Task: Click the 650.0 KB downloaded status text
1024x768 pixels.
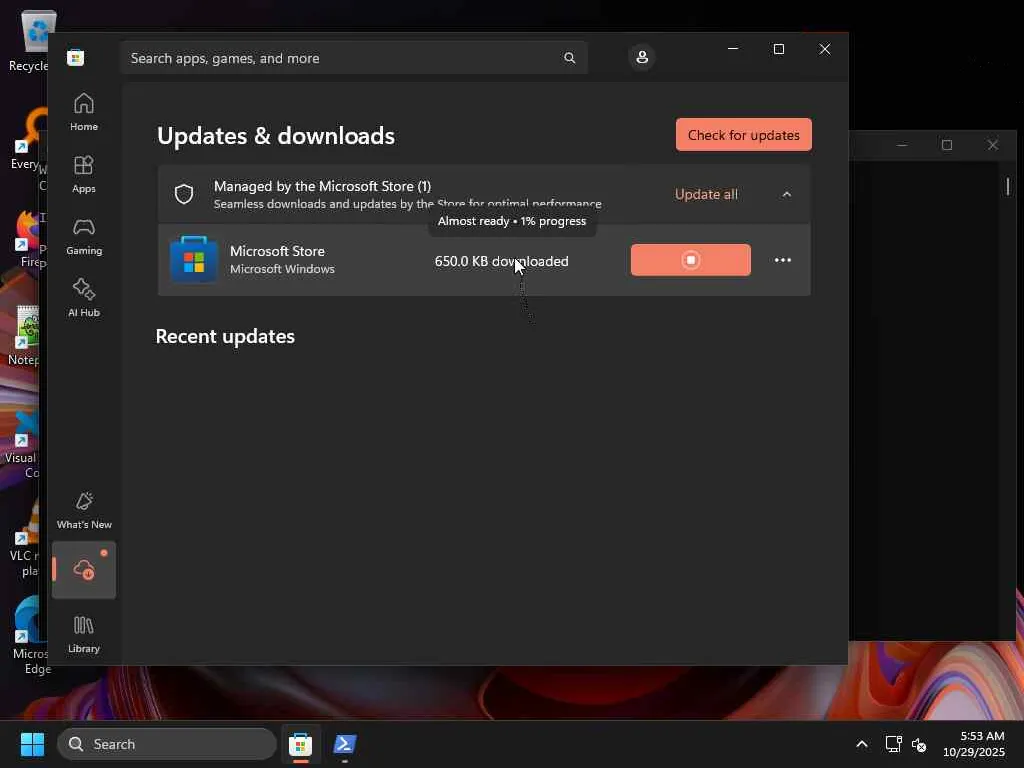Action: point(501,261)
